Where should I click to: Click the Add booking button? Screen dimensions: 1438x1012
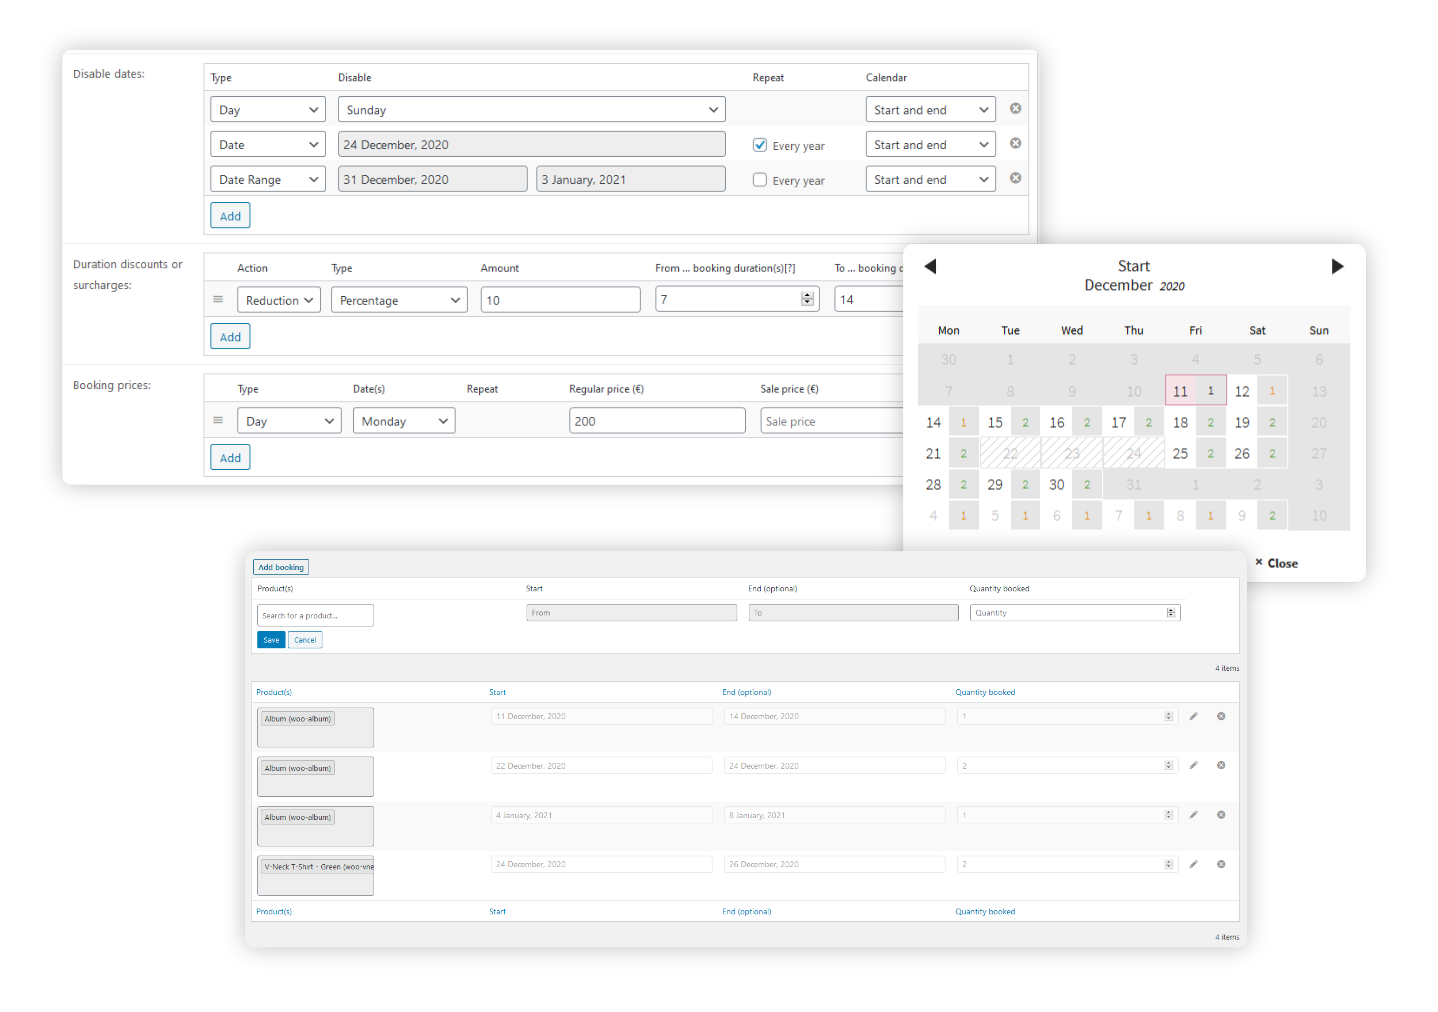[280, 566]
